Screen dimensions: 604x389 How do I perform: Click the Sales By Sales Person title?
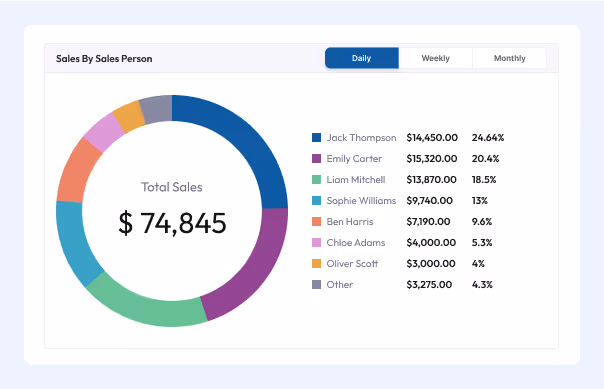[104, 59]
